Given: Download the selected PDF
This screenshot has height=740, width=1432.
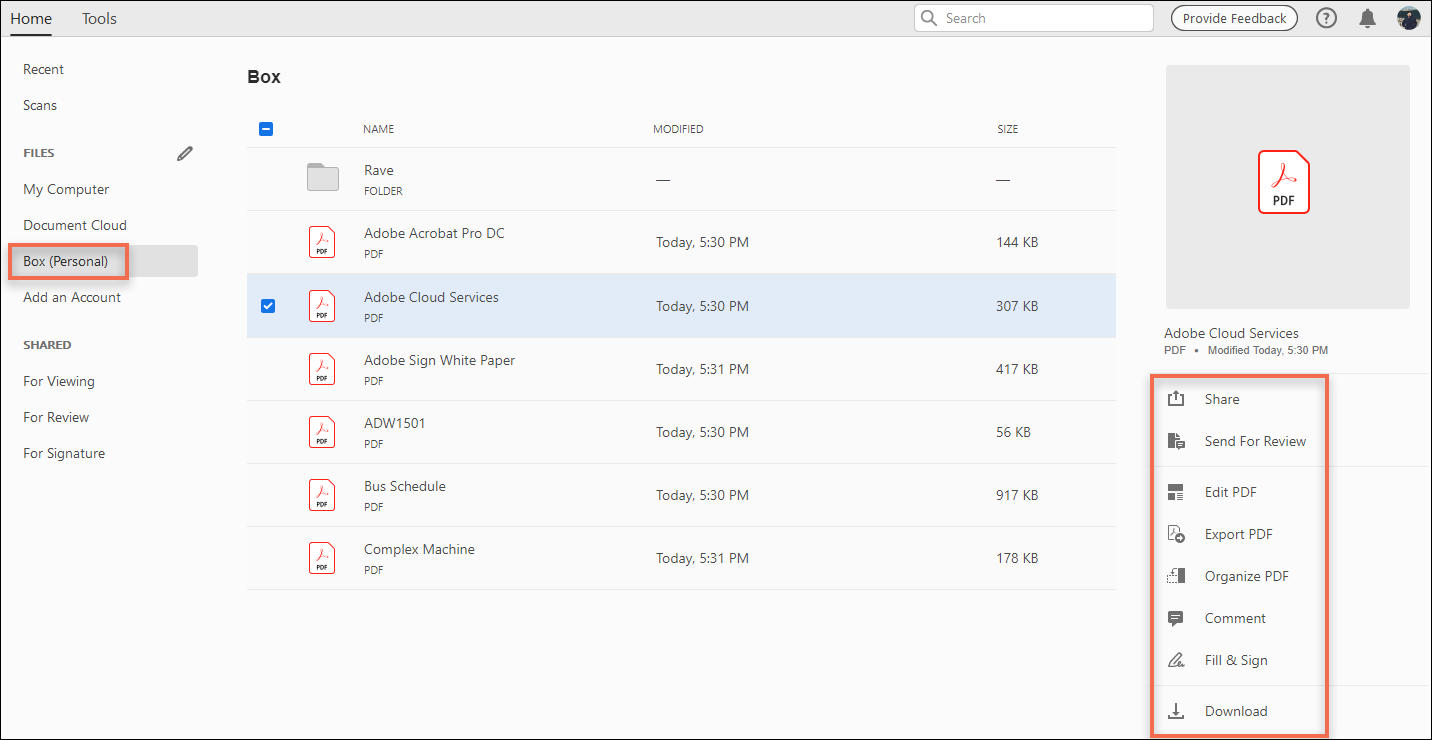Looking at the screenshot, I should pos(1237,710).
